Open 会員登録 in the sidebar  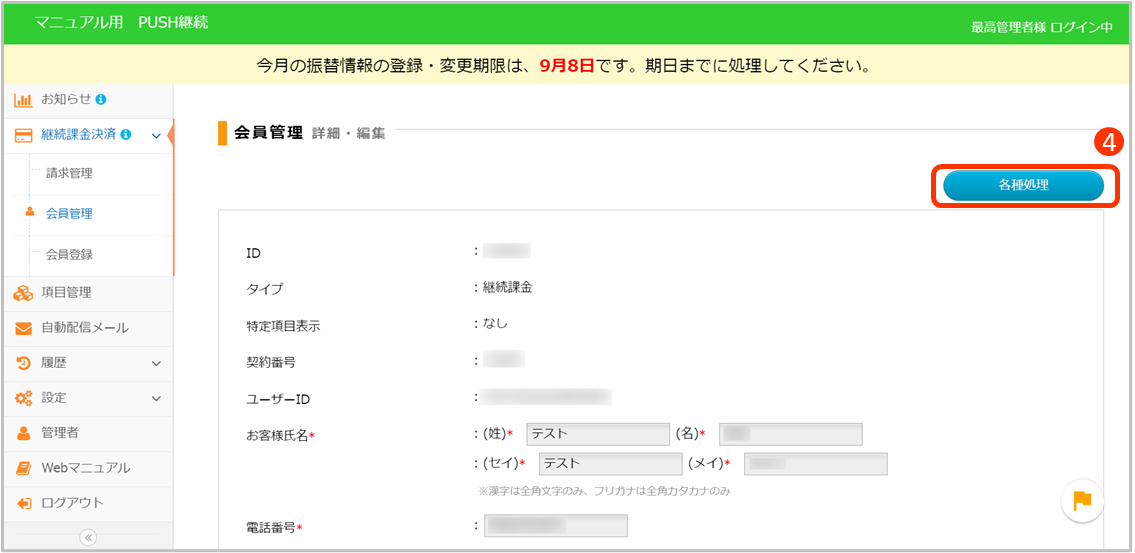coord(69,254)
